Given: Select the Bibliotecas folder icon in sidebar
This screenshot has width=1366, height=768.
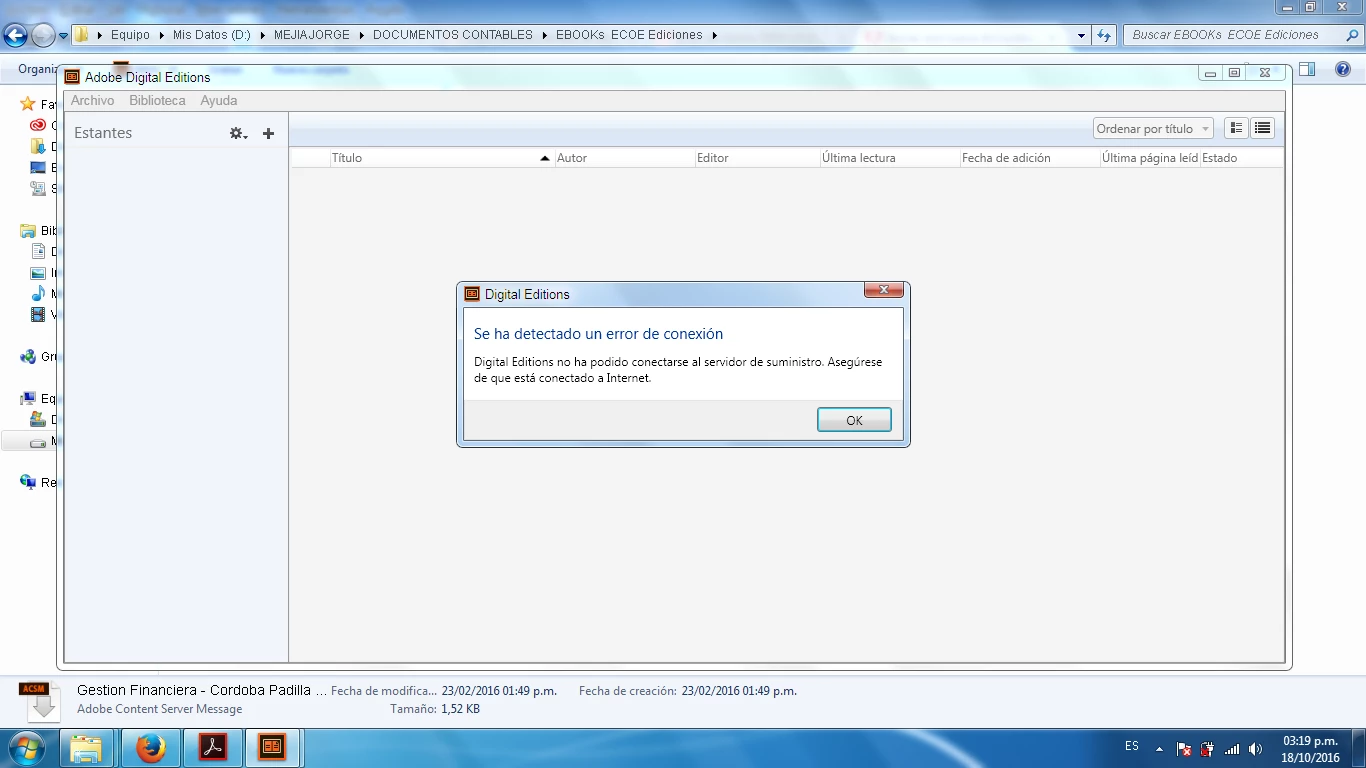Looking at the screenshot, I should click(x=27, y=231).
